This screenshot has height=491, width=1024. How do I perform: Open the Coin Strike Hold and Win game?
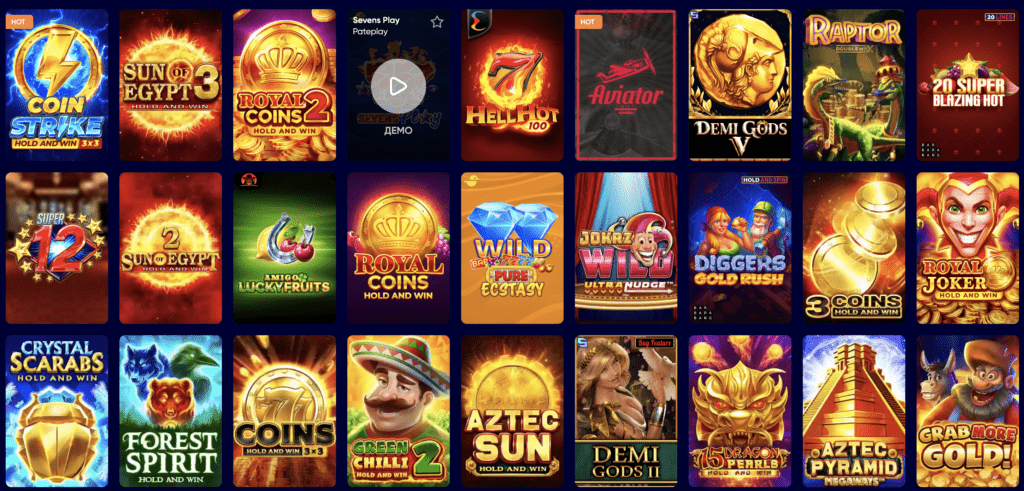[57, 85]
